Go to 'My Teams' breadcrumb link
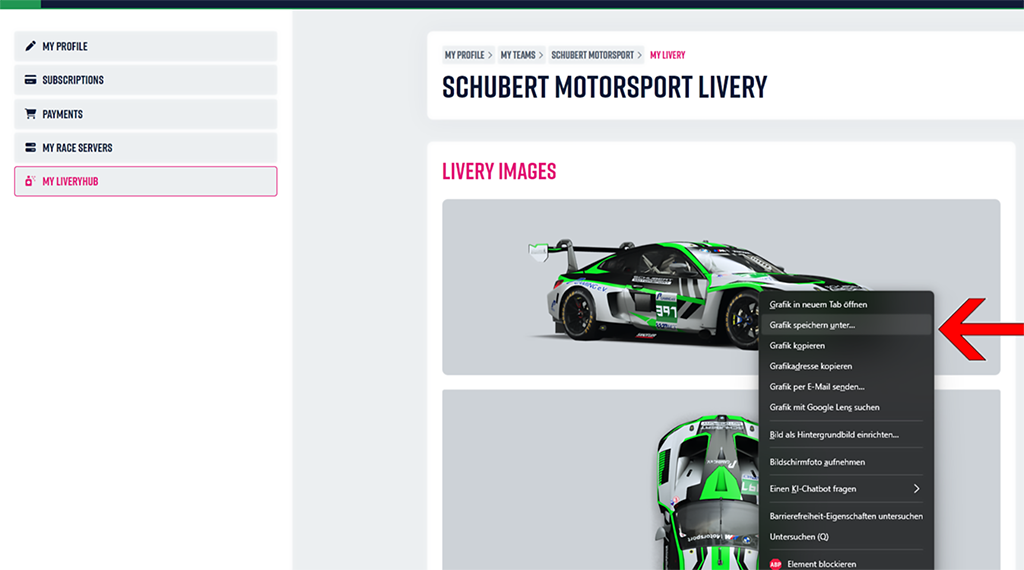The width and height of the screenshot is (1024, 570). pyautogui.click(x=518, y=55)
